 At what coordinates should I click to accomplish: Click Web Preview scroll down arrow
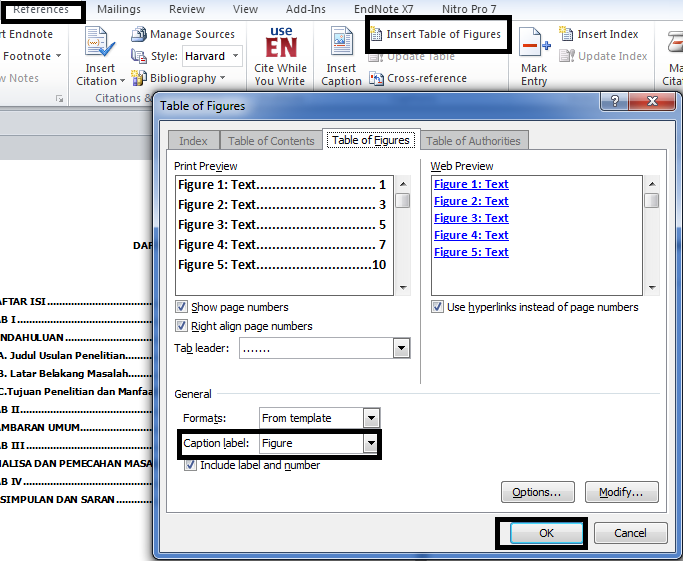652,287
